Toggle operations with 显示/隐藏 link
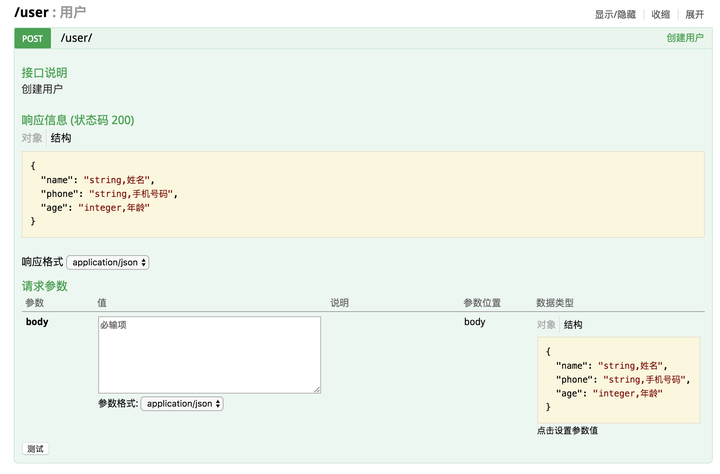The width and height of the screenshot is (720, 474). tap(615, 14)
